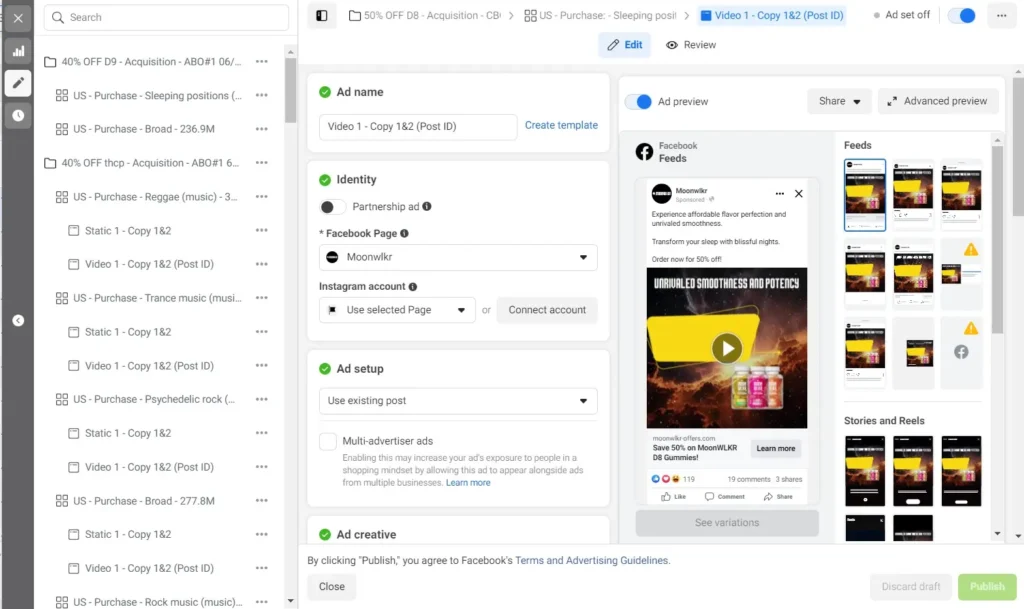
Task: Select US - Purchase - Rock music ad set
Action: click(157, 602)
